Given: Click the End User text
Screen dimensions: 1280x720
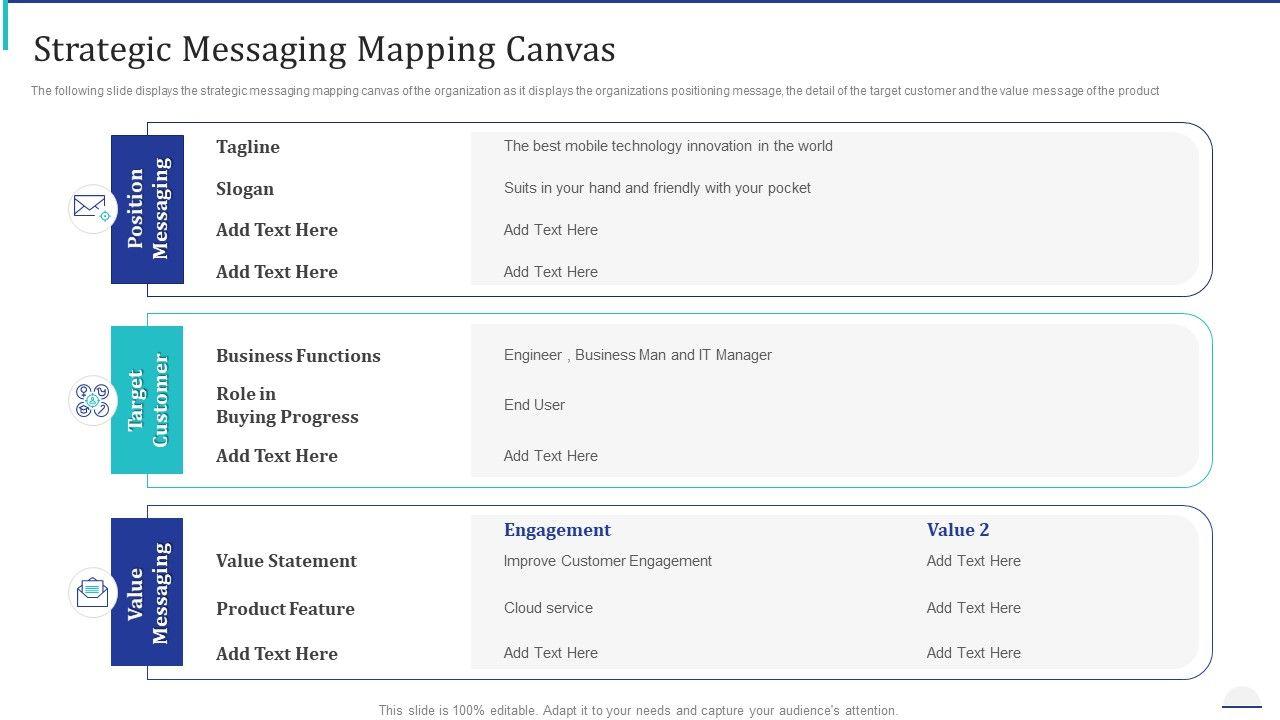Looking at the screenshot, I should coord(534,405).
